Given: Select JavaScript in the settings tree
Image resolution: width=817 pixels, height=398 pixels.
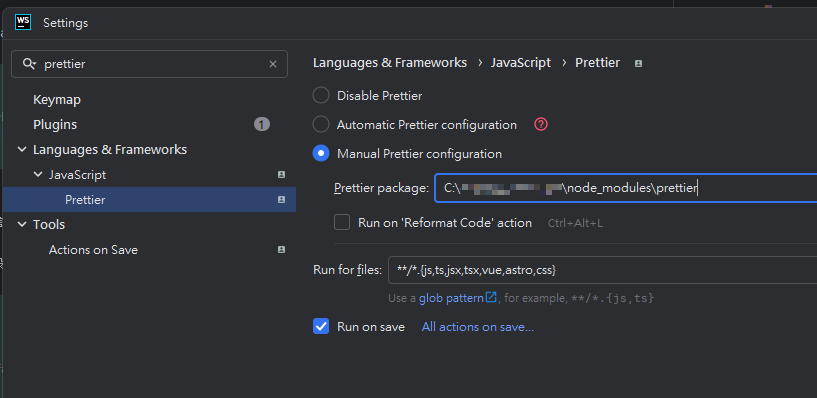Looking at the screenshot, I should (77, 175).
